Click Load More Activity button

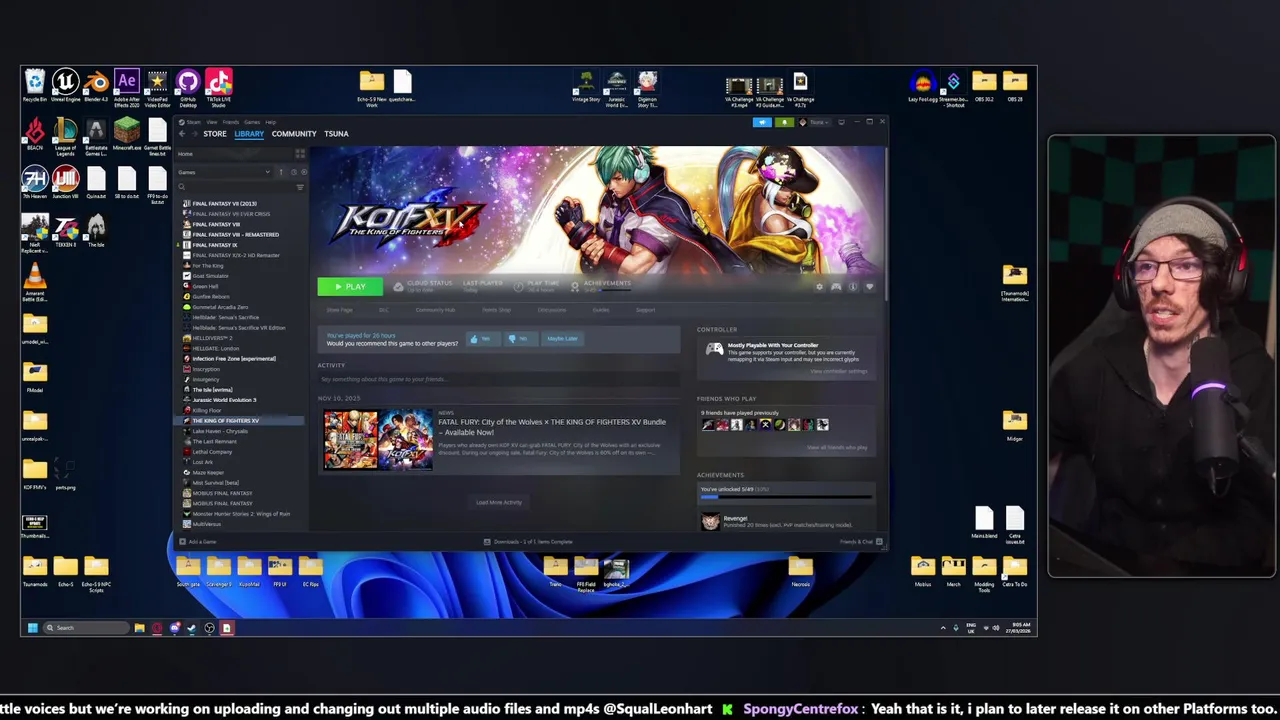pyautogui.click(x=499, y=502)
